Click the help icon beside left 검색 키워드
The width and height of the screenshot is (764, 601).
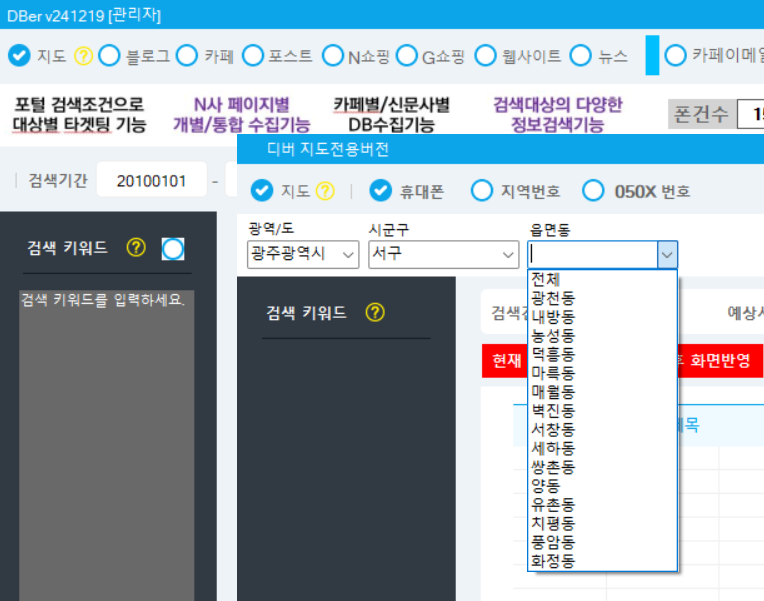pos(136,248)
